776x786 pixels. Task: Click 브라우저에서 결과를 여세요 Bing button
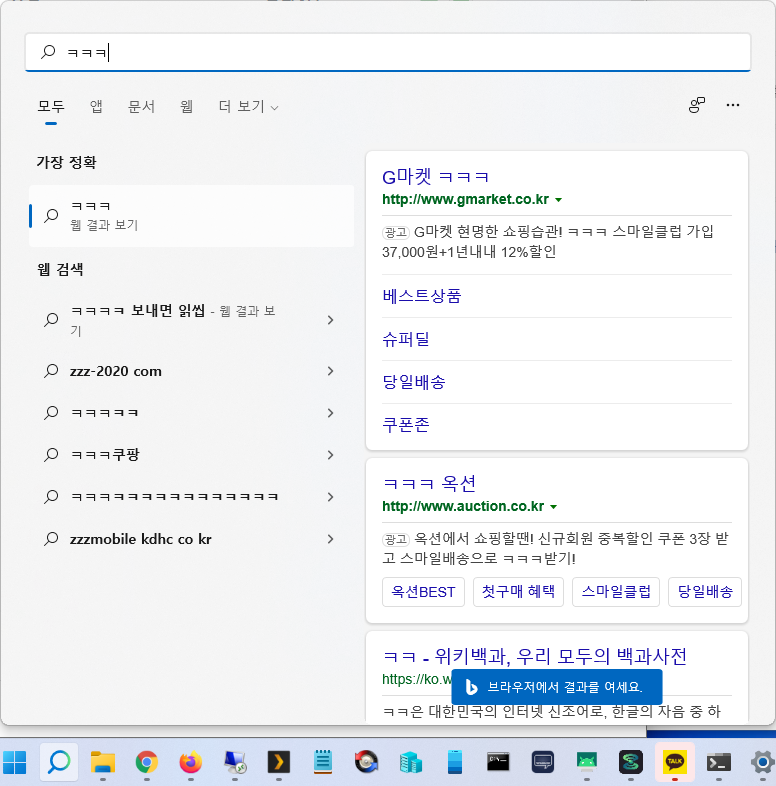pos(557,687)
